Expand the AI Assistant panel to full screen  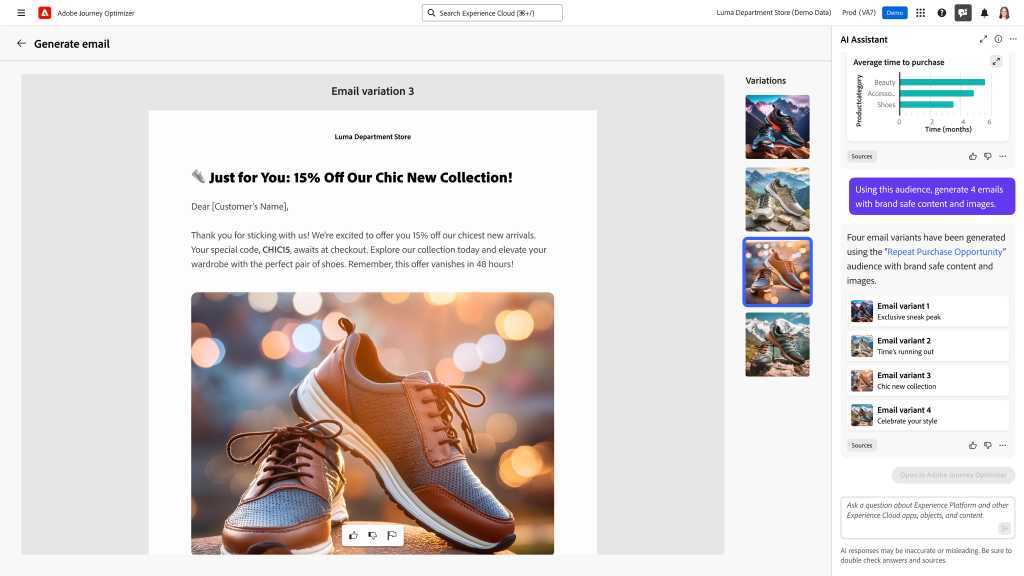pos(983,39)
